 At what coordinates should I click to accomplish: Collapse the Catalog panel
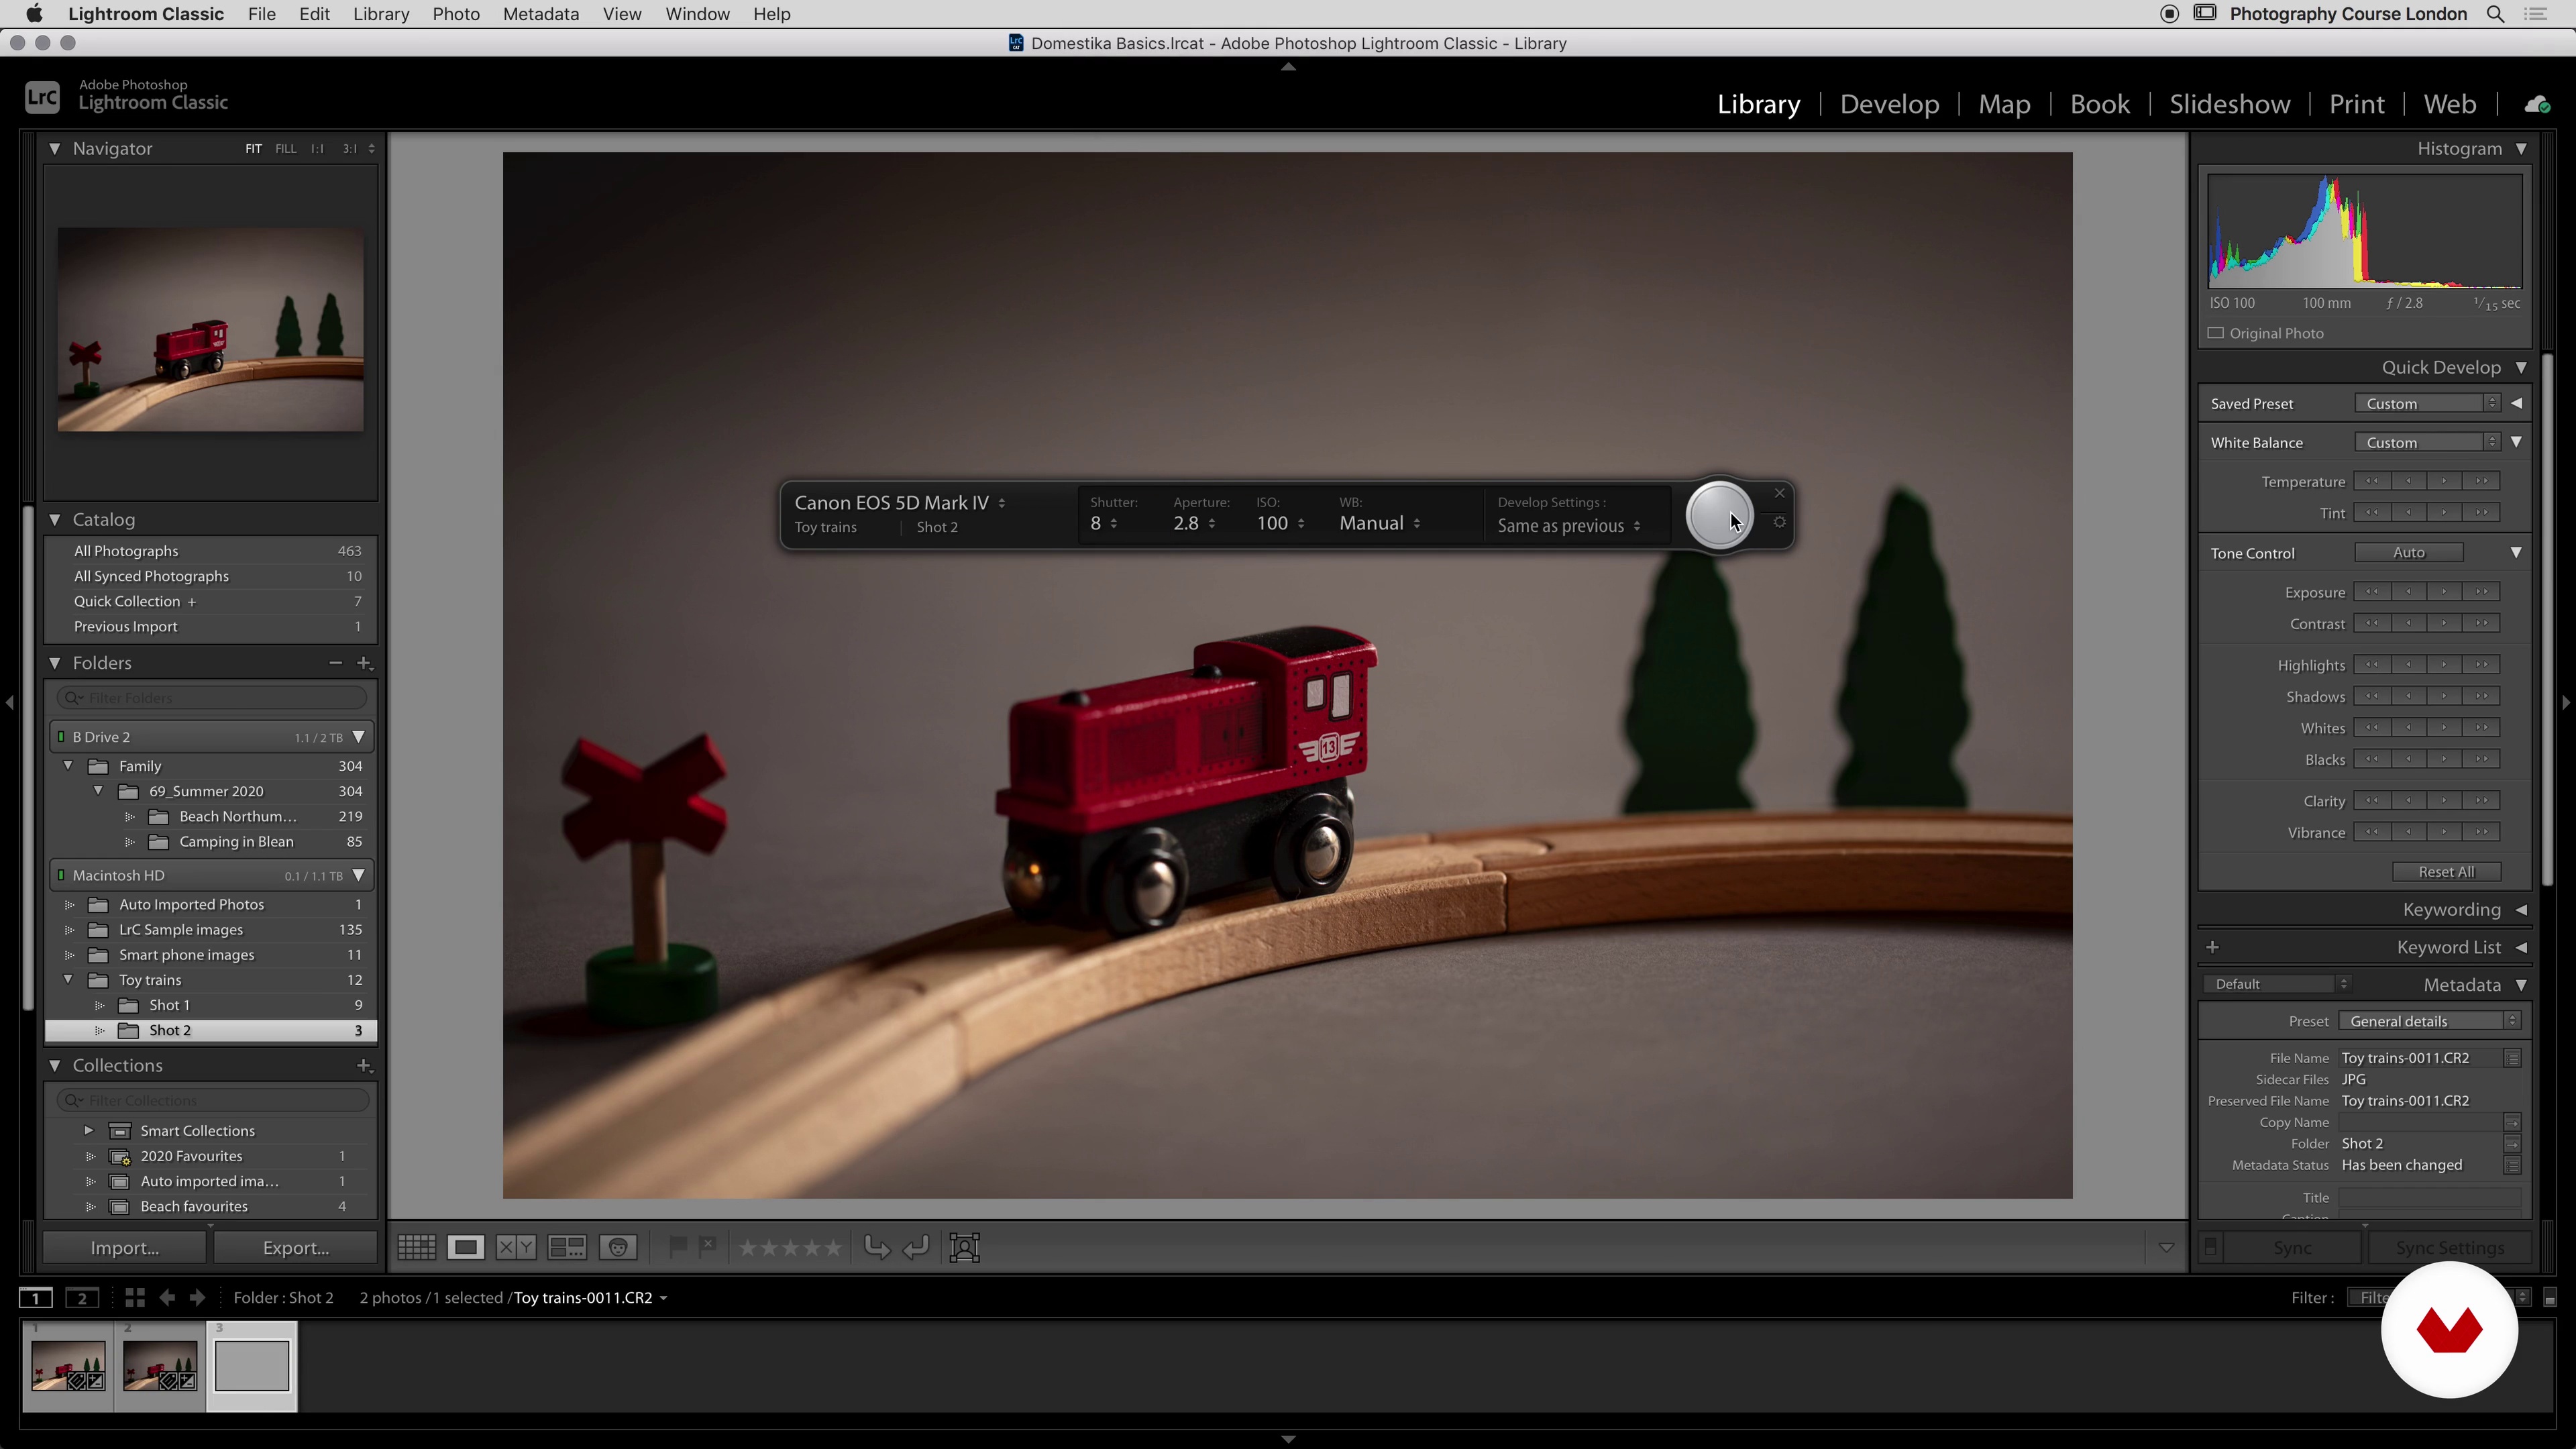pyautogui.click(x=54, y=519)
